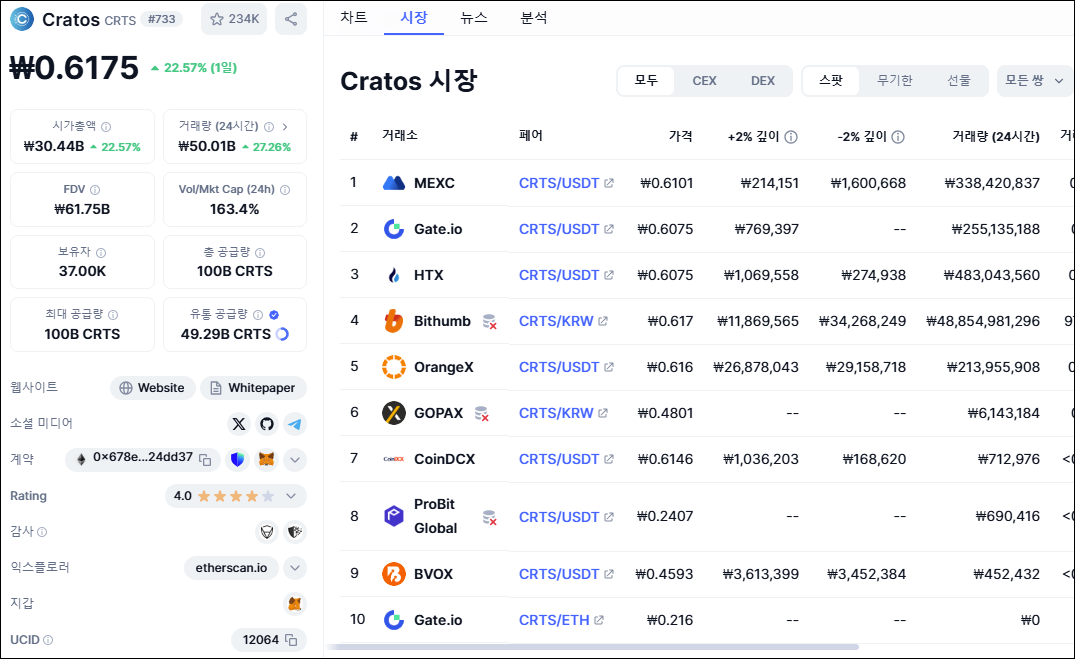Switch to the 차트 tab
Image resolution: width=1075 pixels, height=659 pixels.
(x=354, y=18)
